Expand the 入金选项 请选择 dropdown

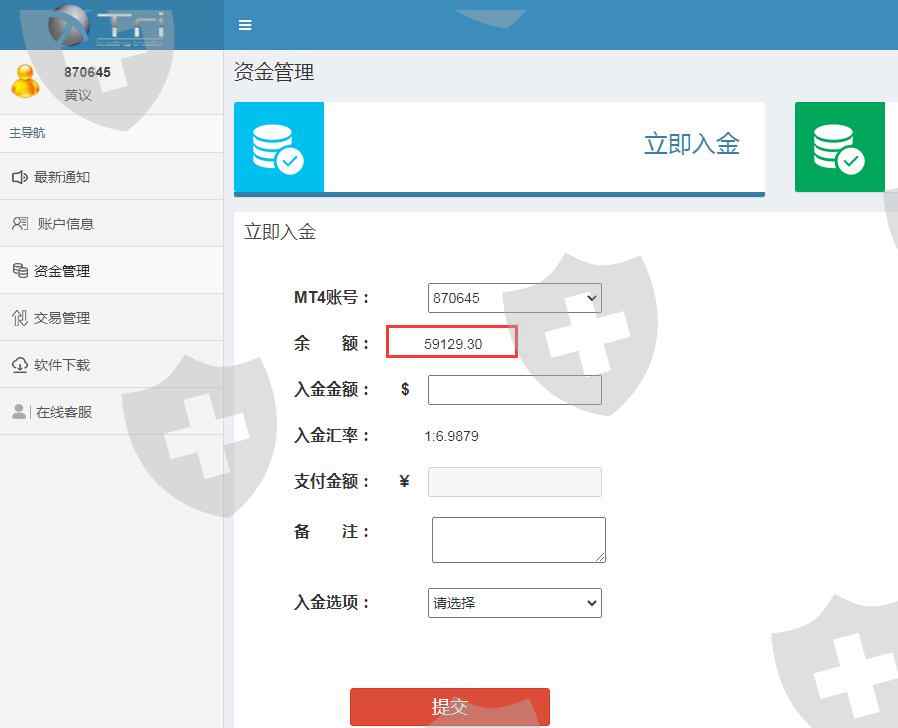pos(514,603)
